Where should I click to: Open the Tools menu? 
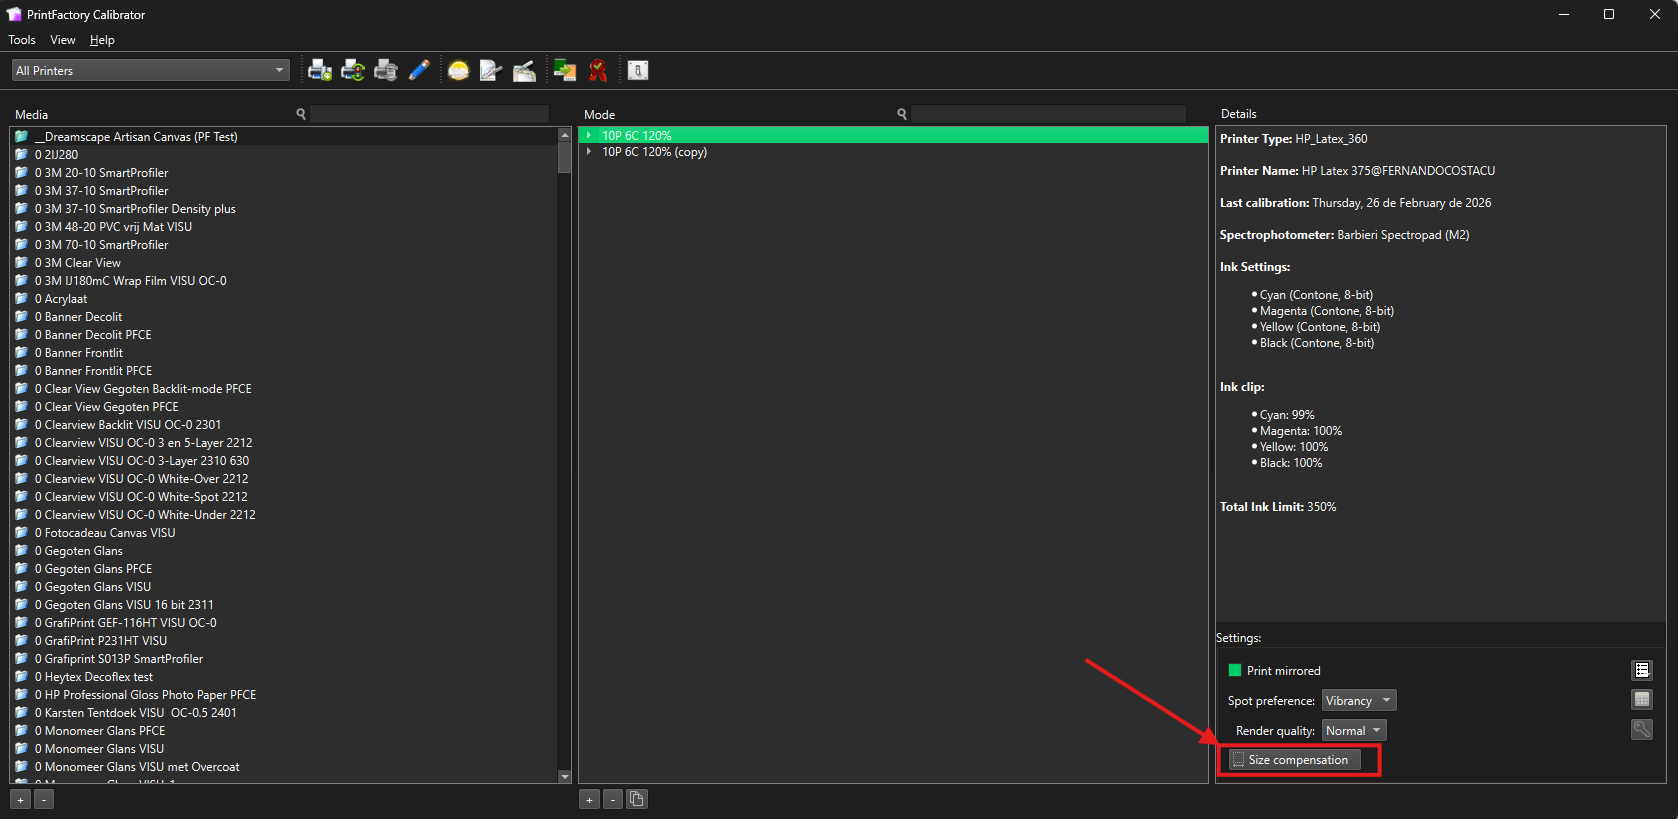(22, 40)
